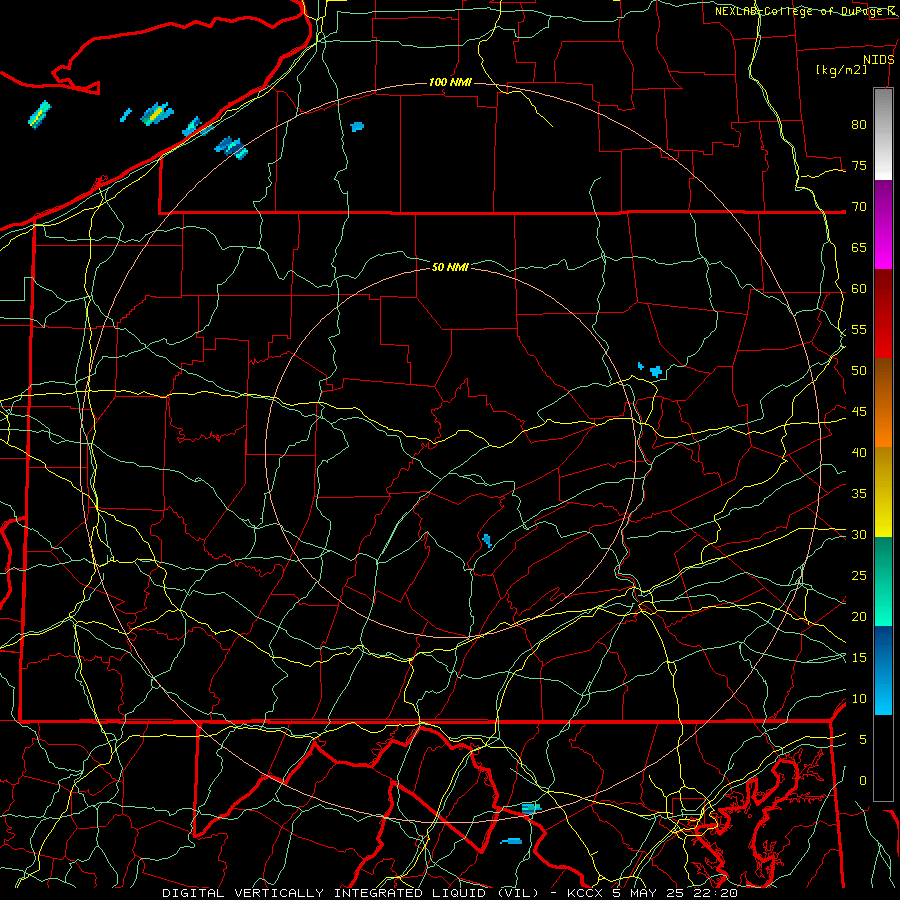
Task: Click the scale value "35"
Action: 859,494
